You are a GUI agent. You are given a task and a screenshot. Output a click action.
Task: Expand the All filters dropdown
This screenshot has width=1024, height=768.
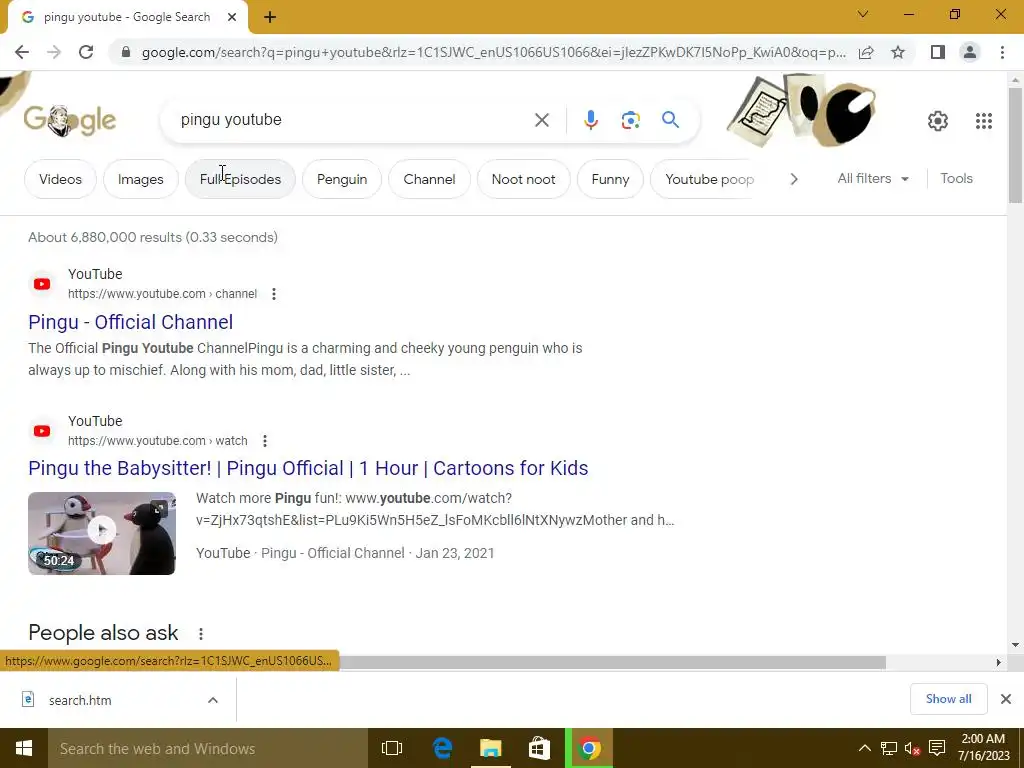click(x=873, y=178)
